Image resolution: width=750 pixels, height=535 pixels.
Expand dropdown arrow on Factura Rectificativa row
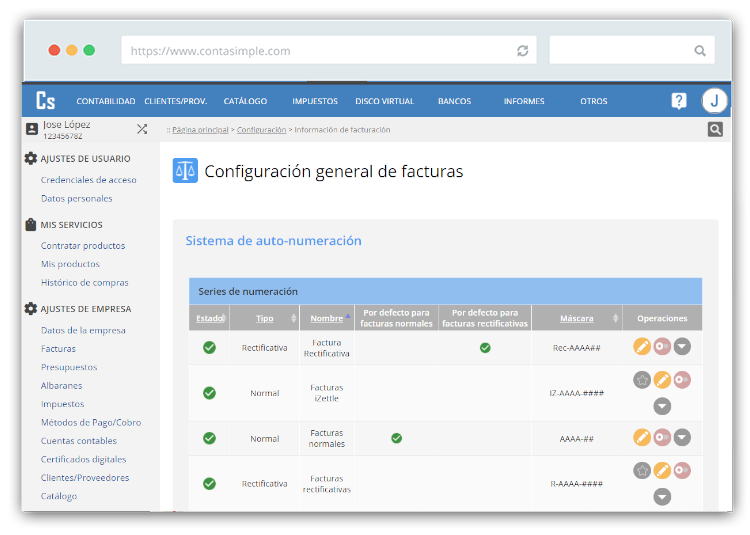pos(682,346)
